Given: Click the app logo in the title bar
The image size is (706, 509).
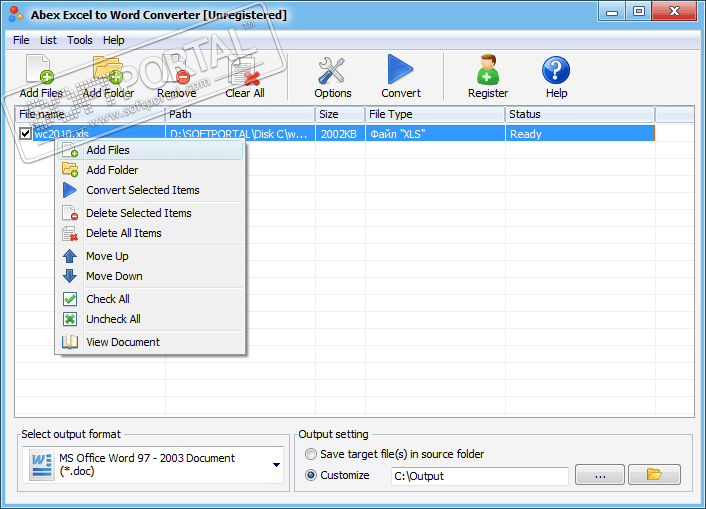Looking at the screenshot, I should click(x=15, y=14).
